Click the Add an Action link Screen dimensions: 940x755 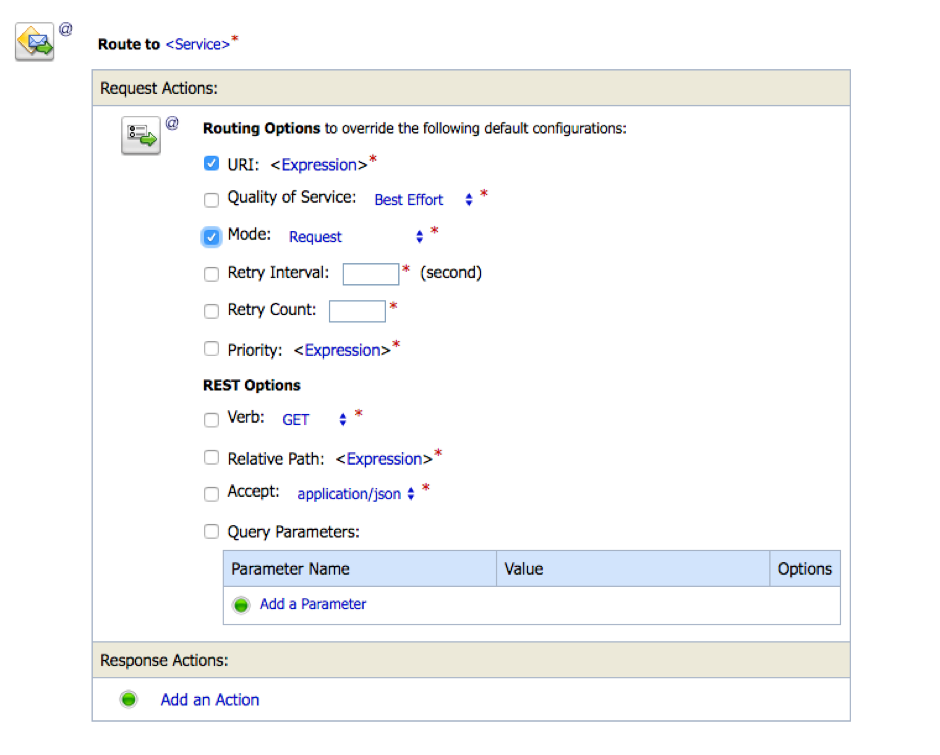210,700
